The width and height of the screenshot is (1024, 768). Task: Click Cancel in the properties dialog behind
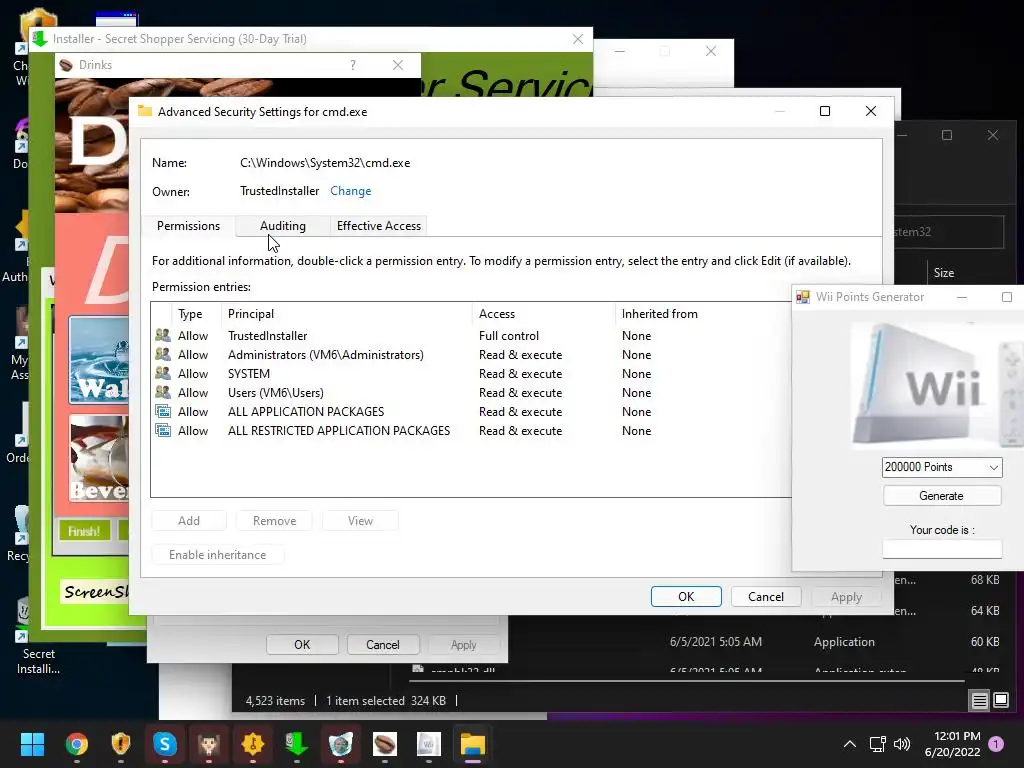click(x=383, y=645)
